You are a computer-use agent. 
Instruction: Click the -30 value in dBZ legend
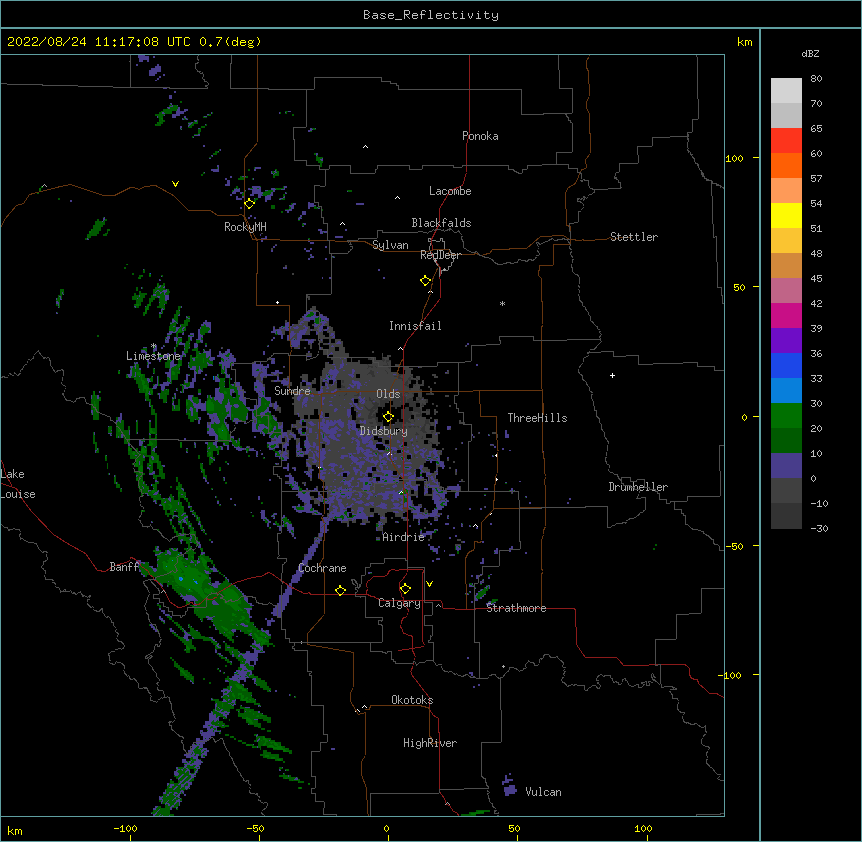[x=819, y=528]
